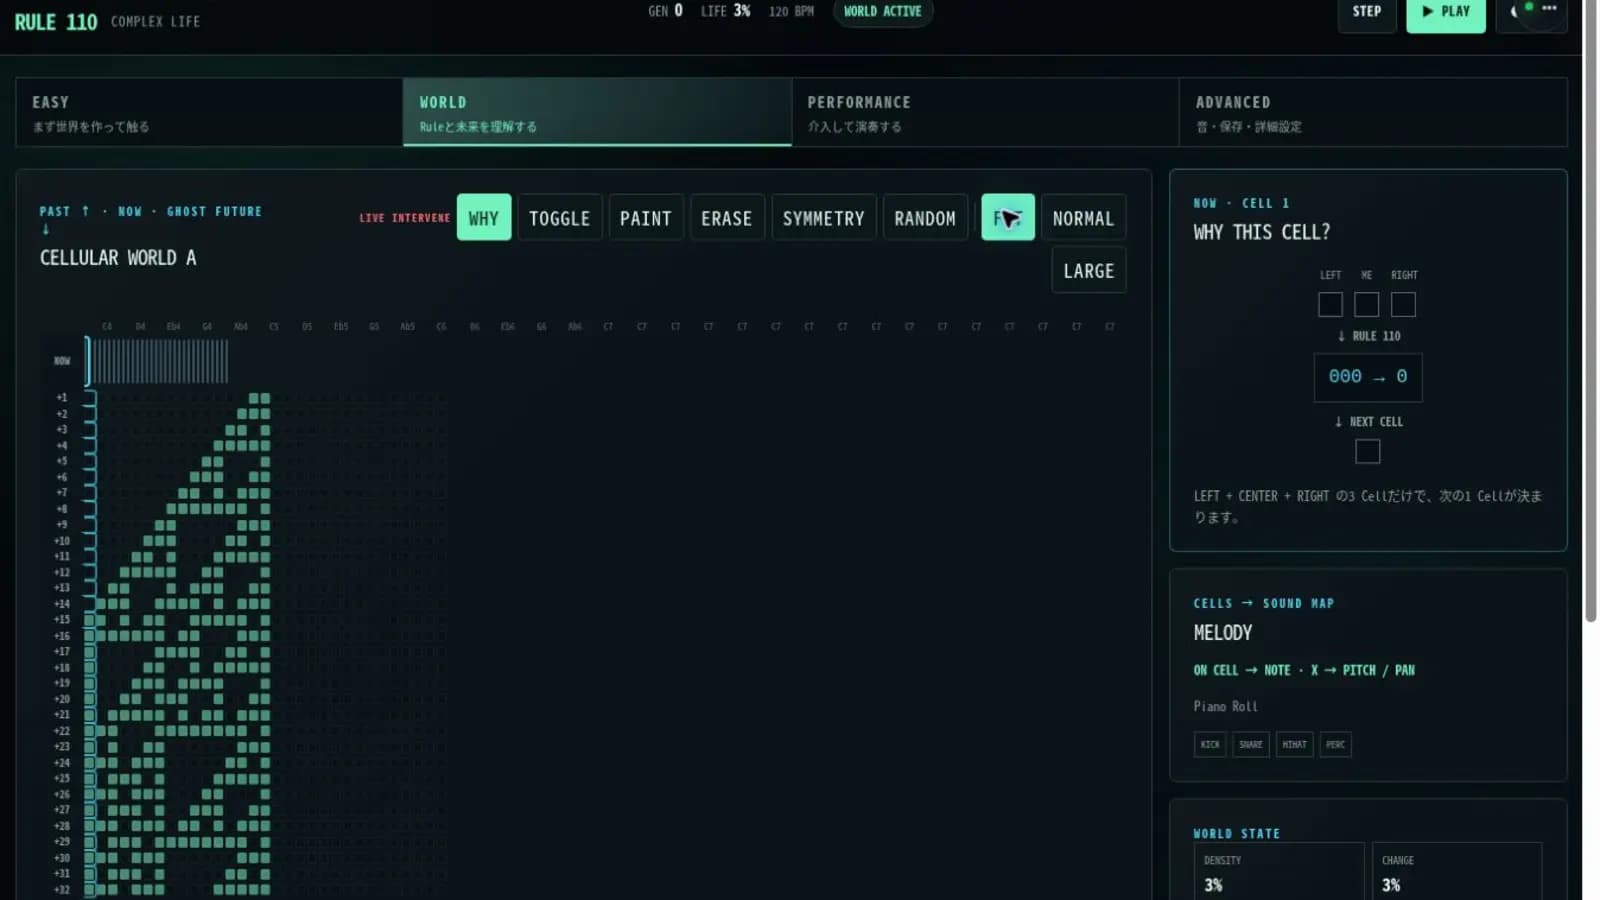Select the WORLD tab
Image resolution: width=1600 pixels, height=900 pixels.
tap(597, 113)
